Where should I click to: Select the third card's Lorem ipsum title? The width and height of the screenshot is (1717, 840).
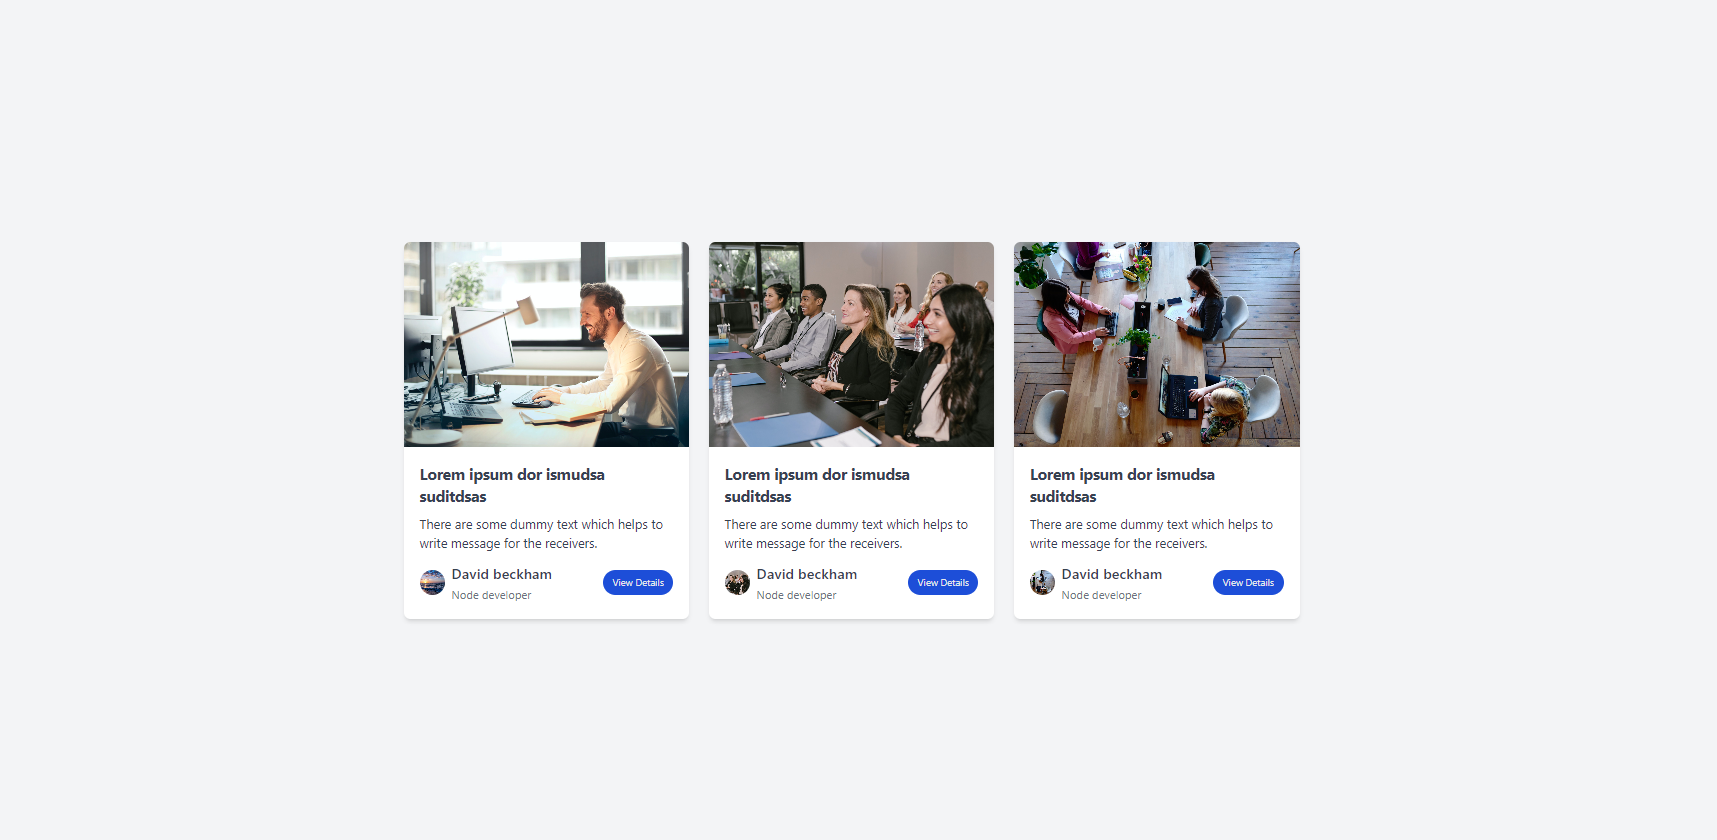pos(1122,486)
